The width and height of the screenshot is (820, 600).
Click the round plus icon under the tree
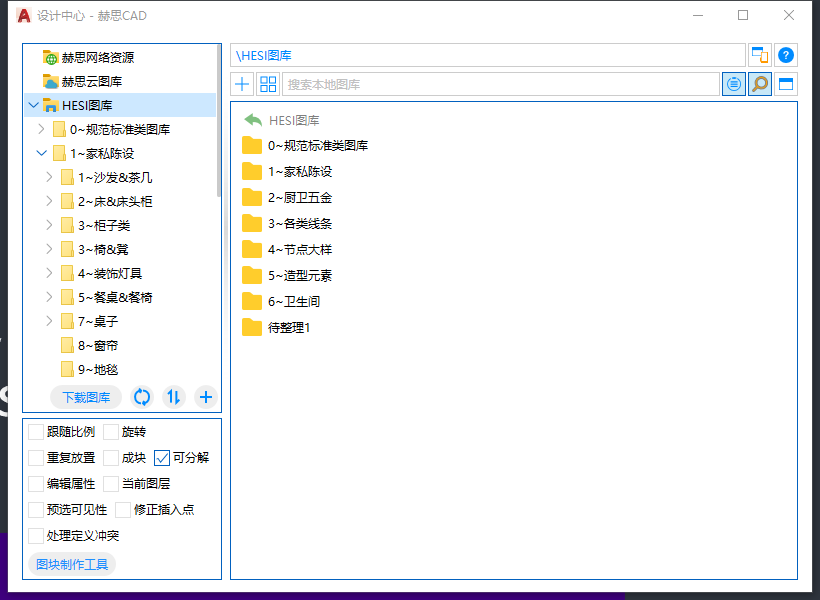click(x=206, y=398)
